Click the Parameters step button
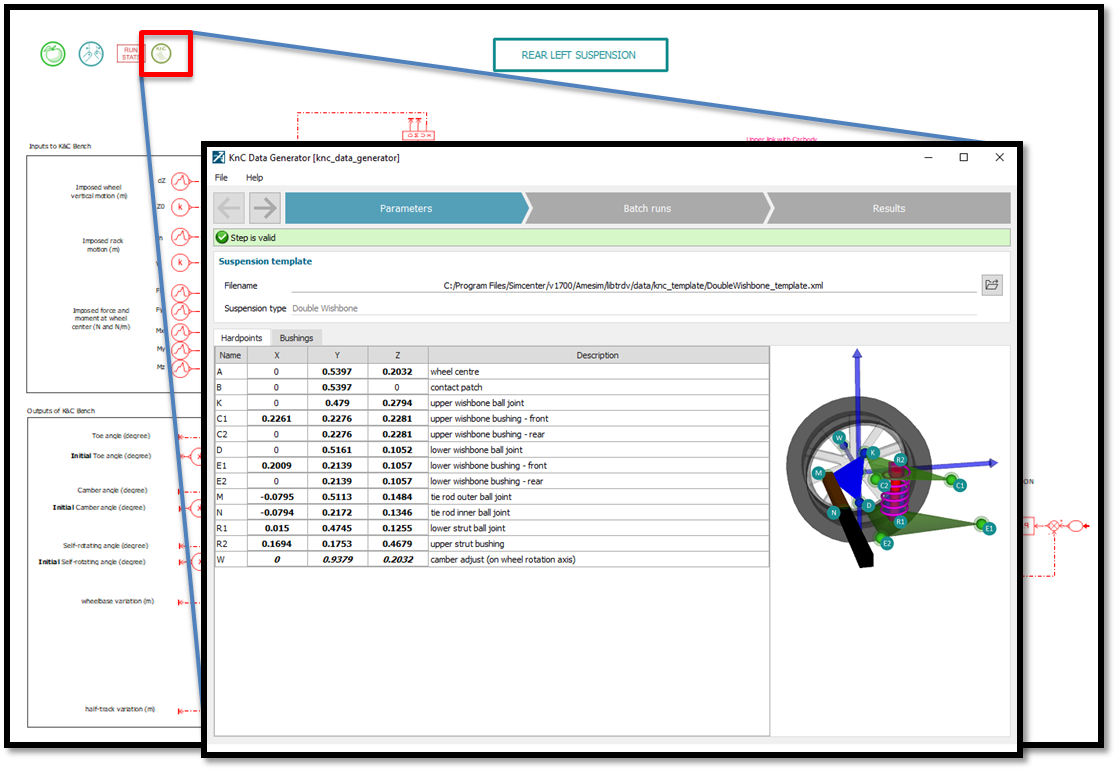This screenshot has height=771, width=1117. (x=406, y=208)
